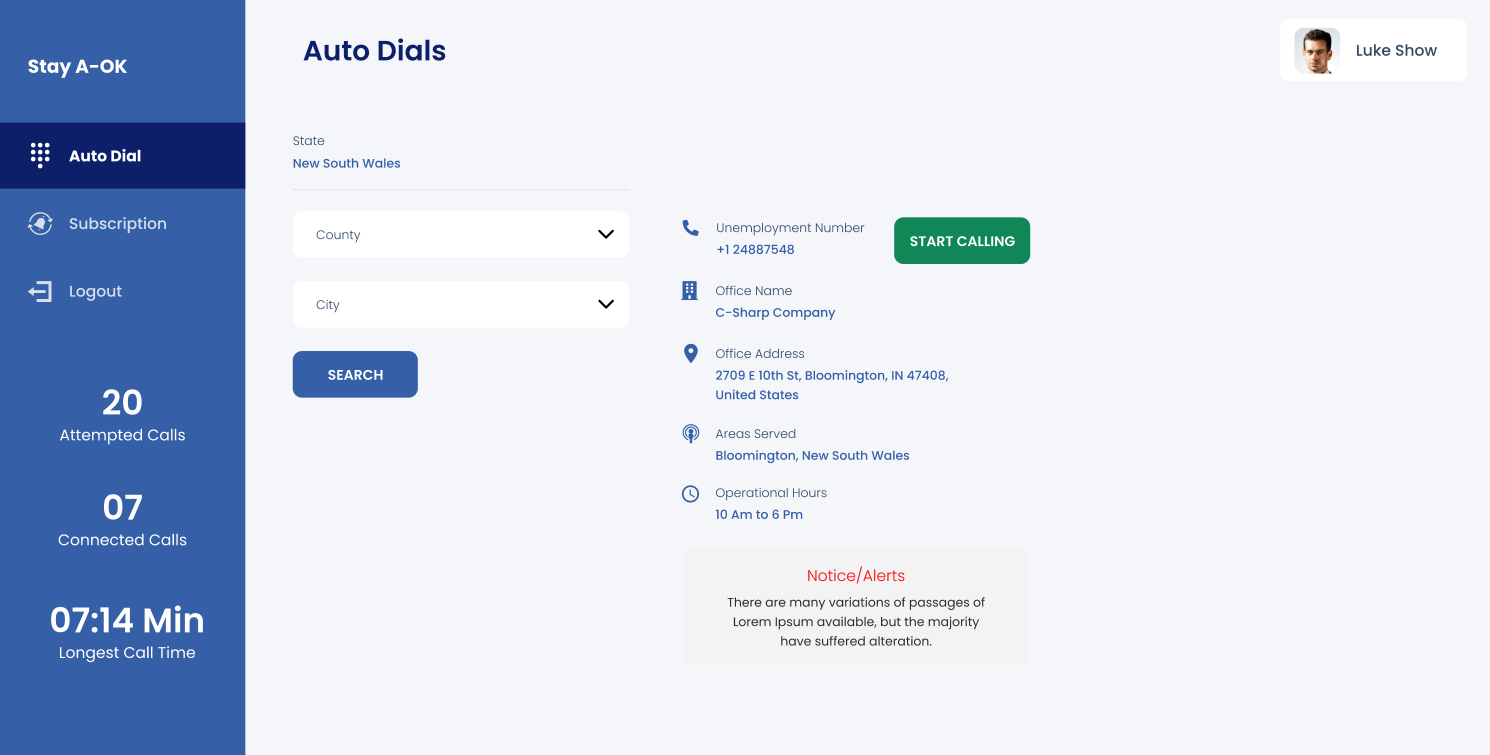Image resolution: width=1490 pixels, height=755 pixels.
Task: Click the Subscription sidebar icon
Action: (40, 223)
